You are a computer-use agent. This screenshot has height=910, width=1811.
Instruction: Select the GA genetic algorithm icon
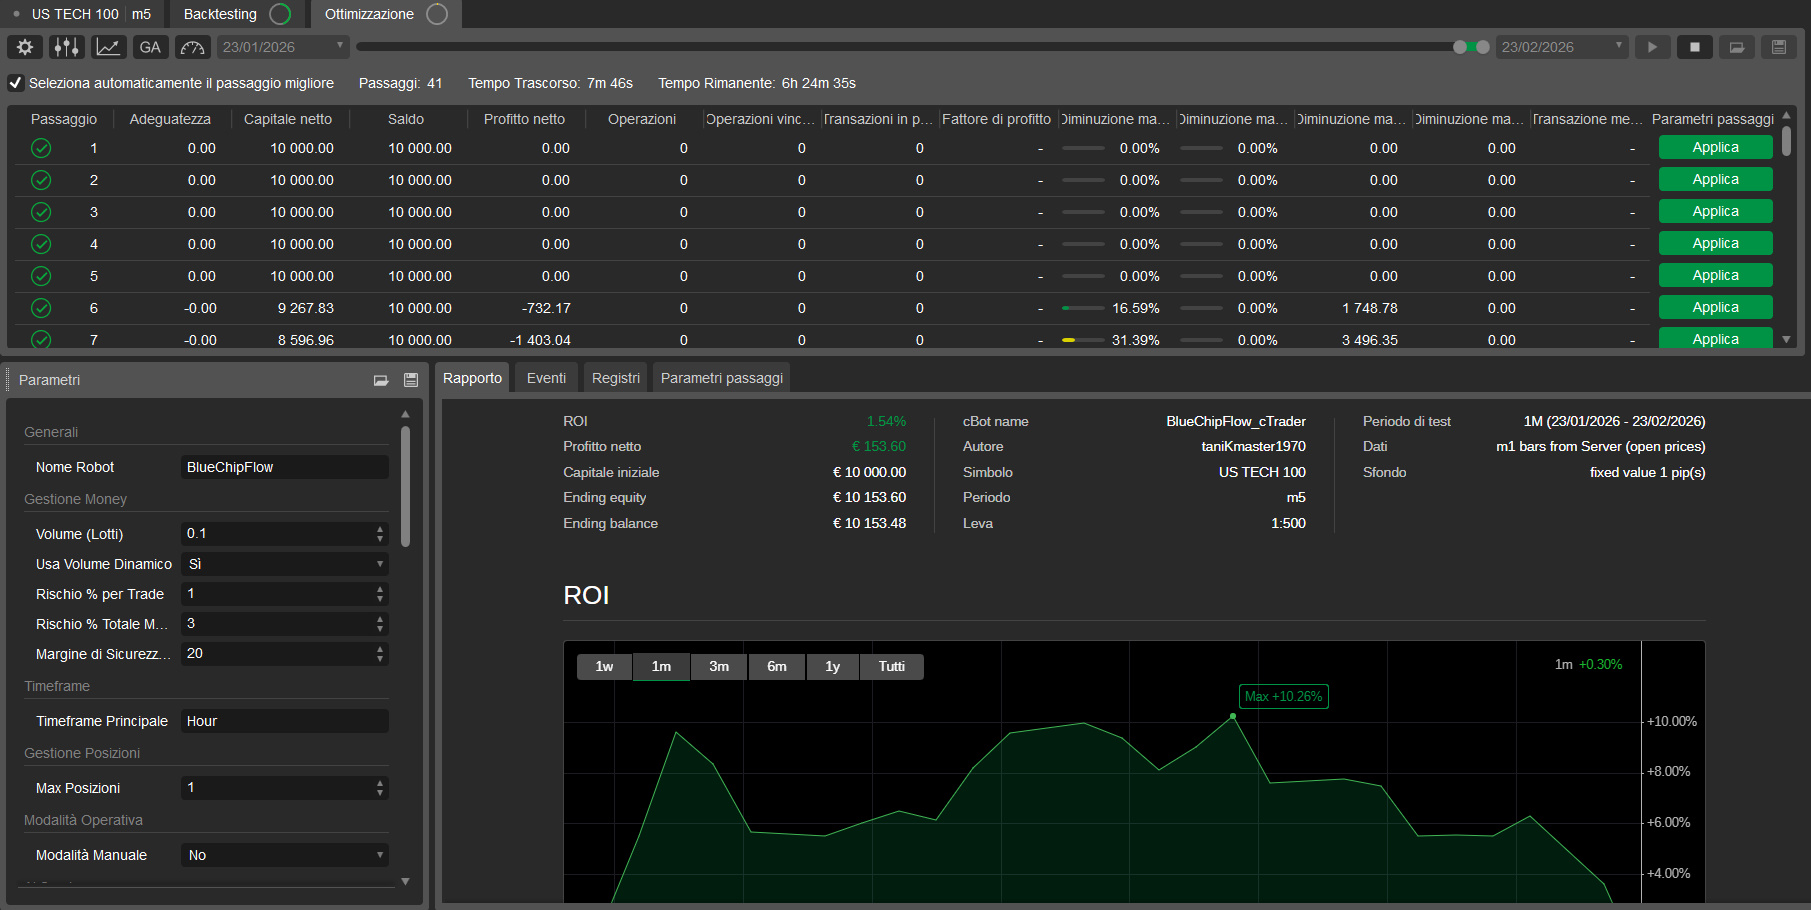(x=150, y=46)
